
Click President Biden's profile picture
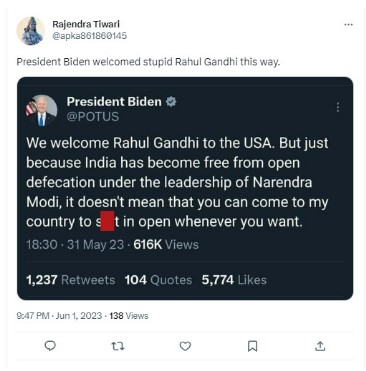(41, 111)
